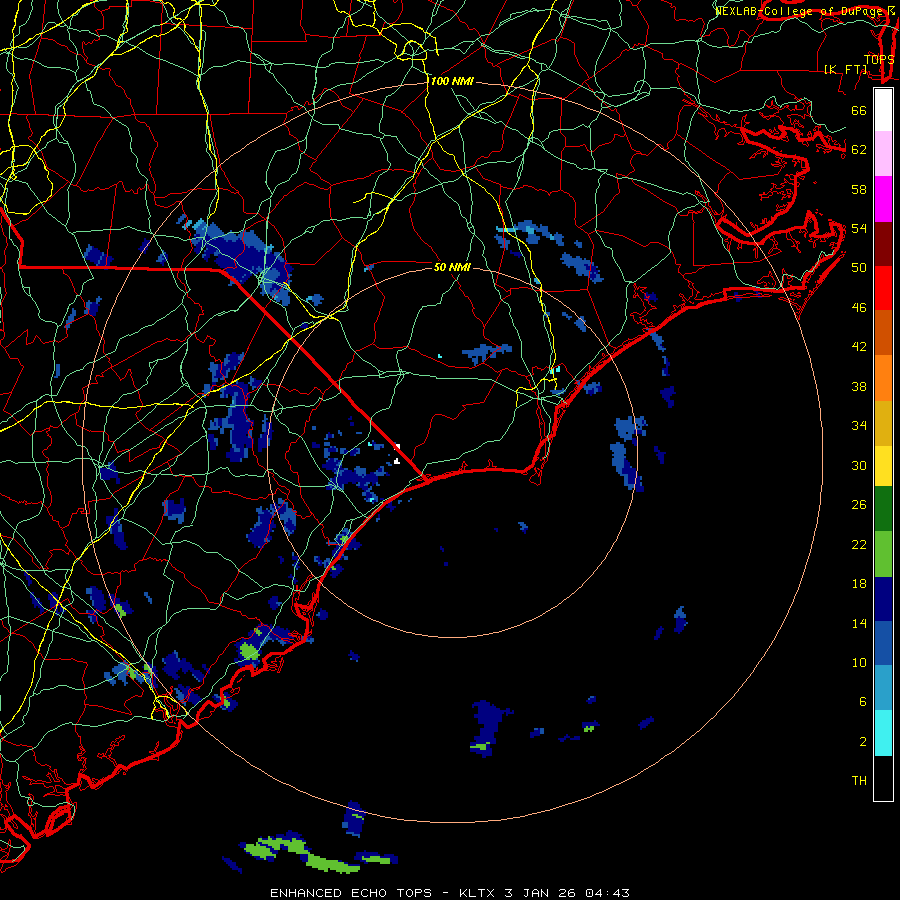The width and height of the screenshot is (900, 900).
Task: Click the "46" legend value
Action: click(x=859, y=308)
